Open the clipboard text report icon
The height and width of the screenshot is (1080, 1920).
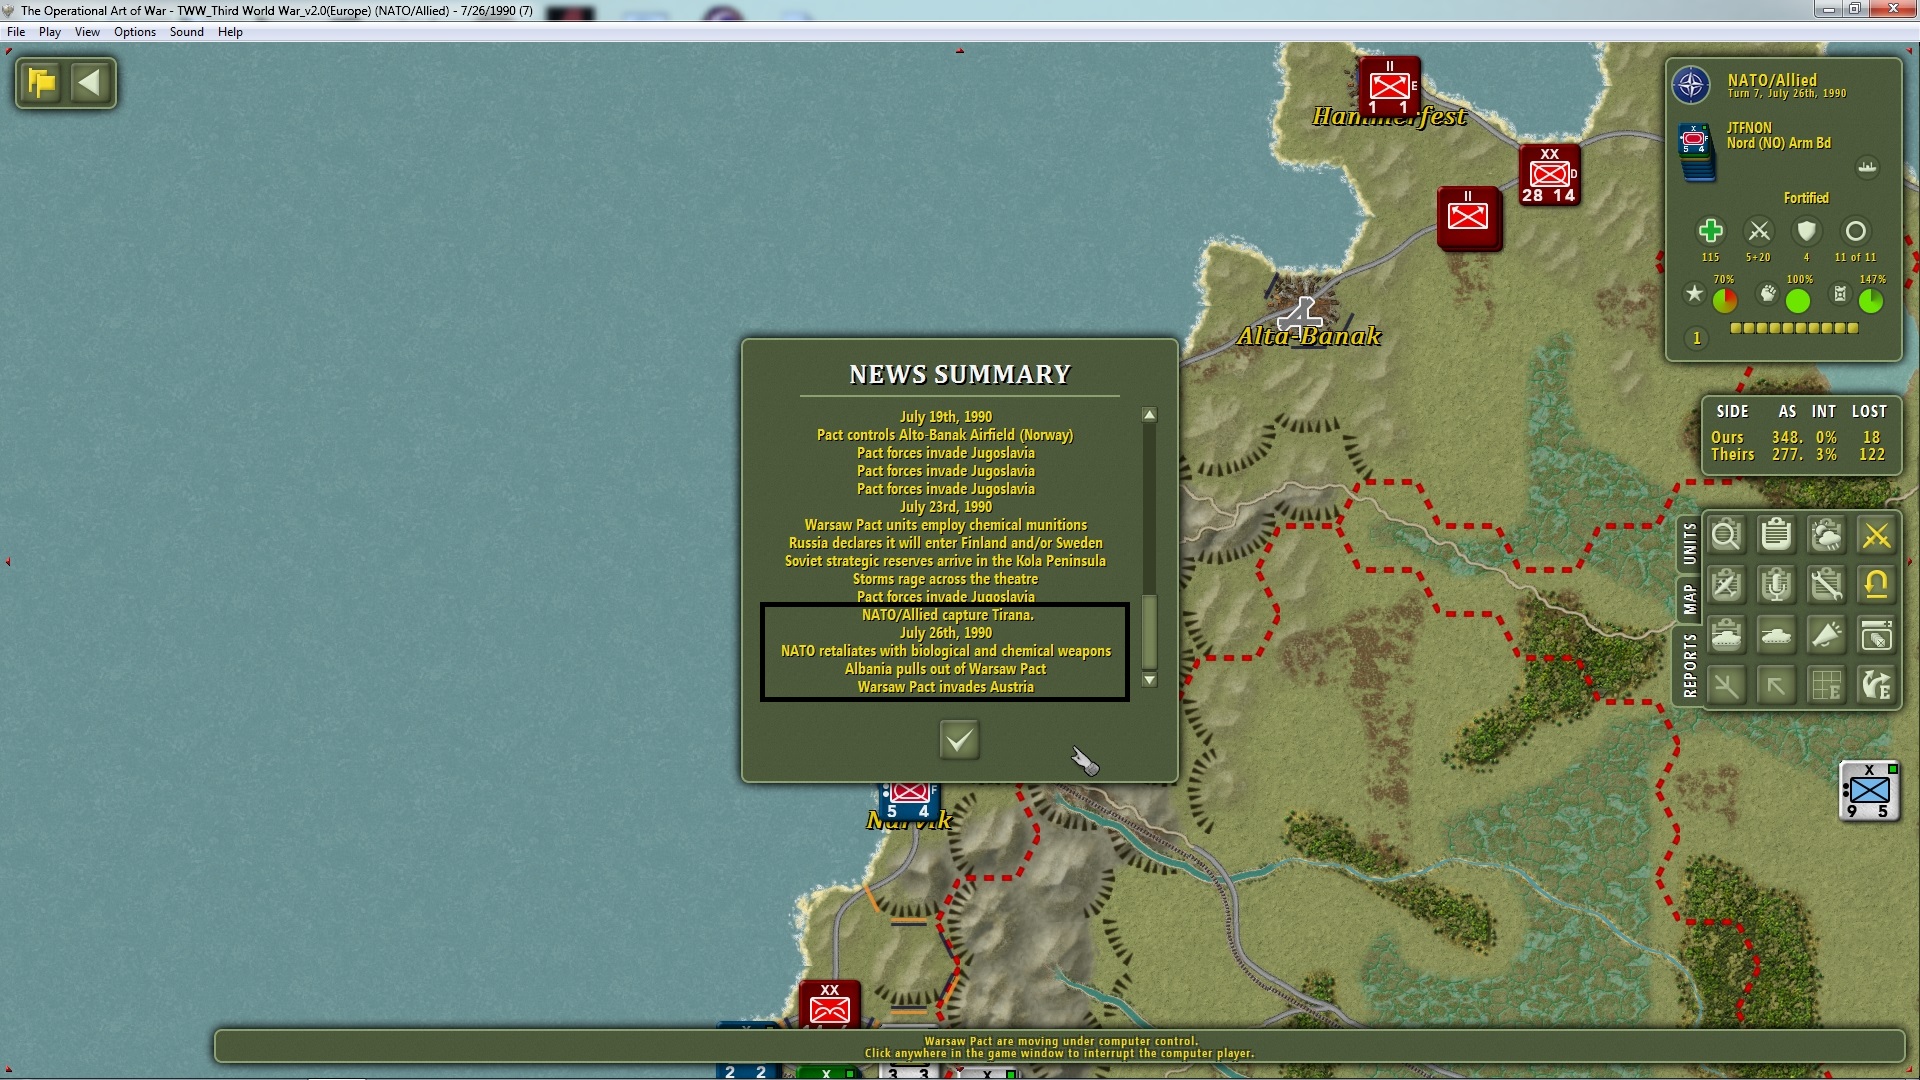[1776, 535]
